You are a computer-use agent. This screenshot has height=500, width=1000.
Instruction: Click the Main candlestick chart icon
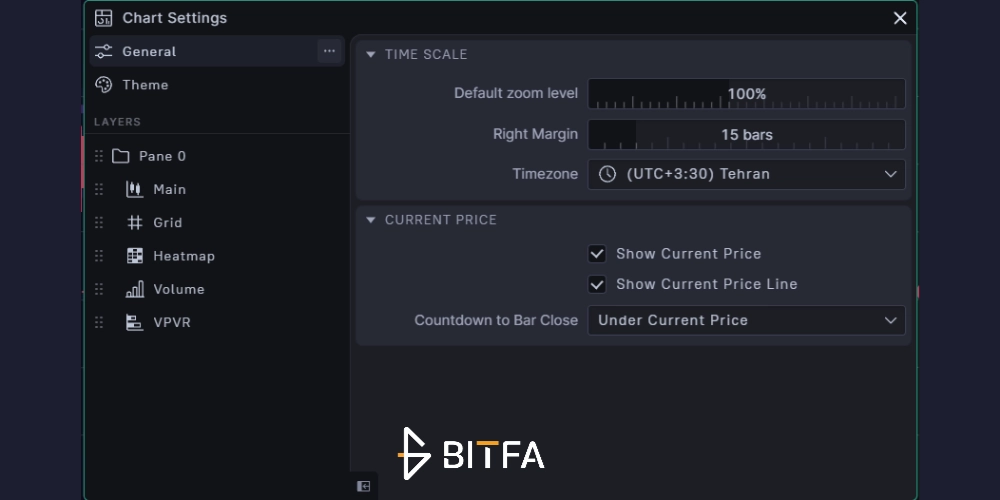click(134, 189)
